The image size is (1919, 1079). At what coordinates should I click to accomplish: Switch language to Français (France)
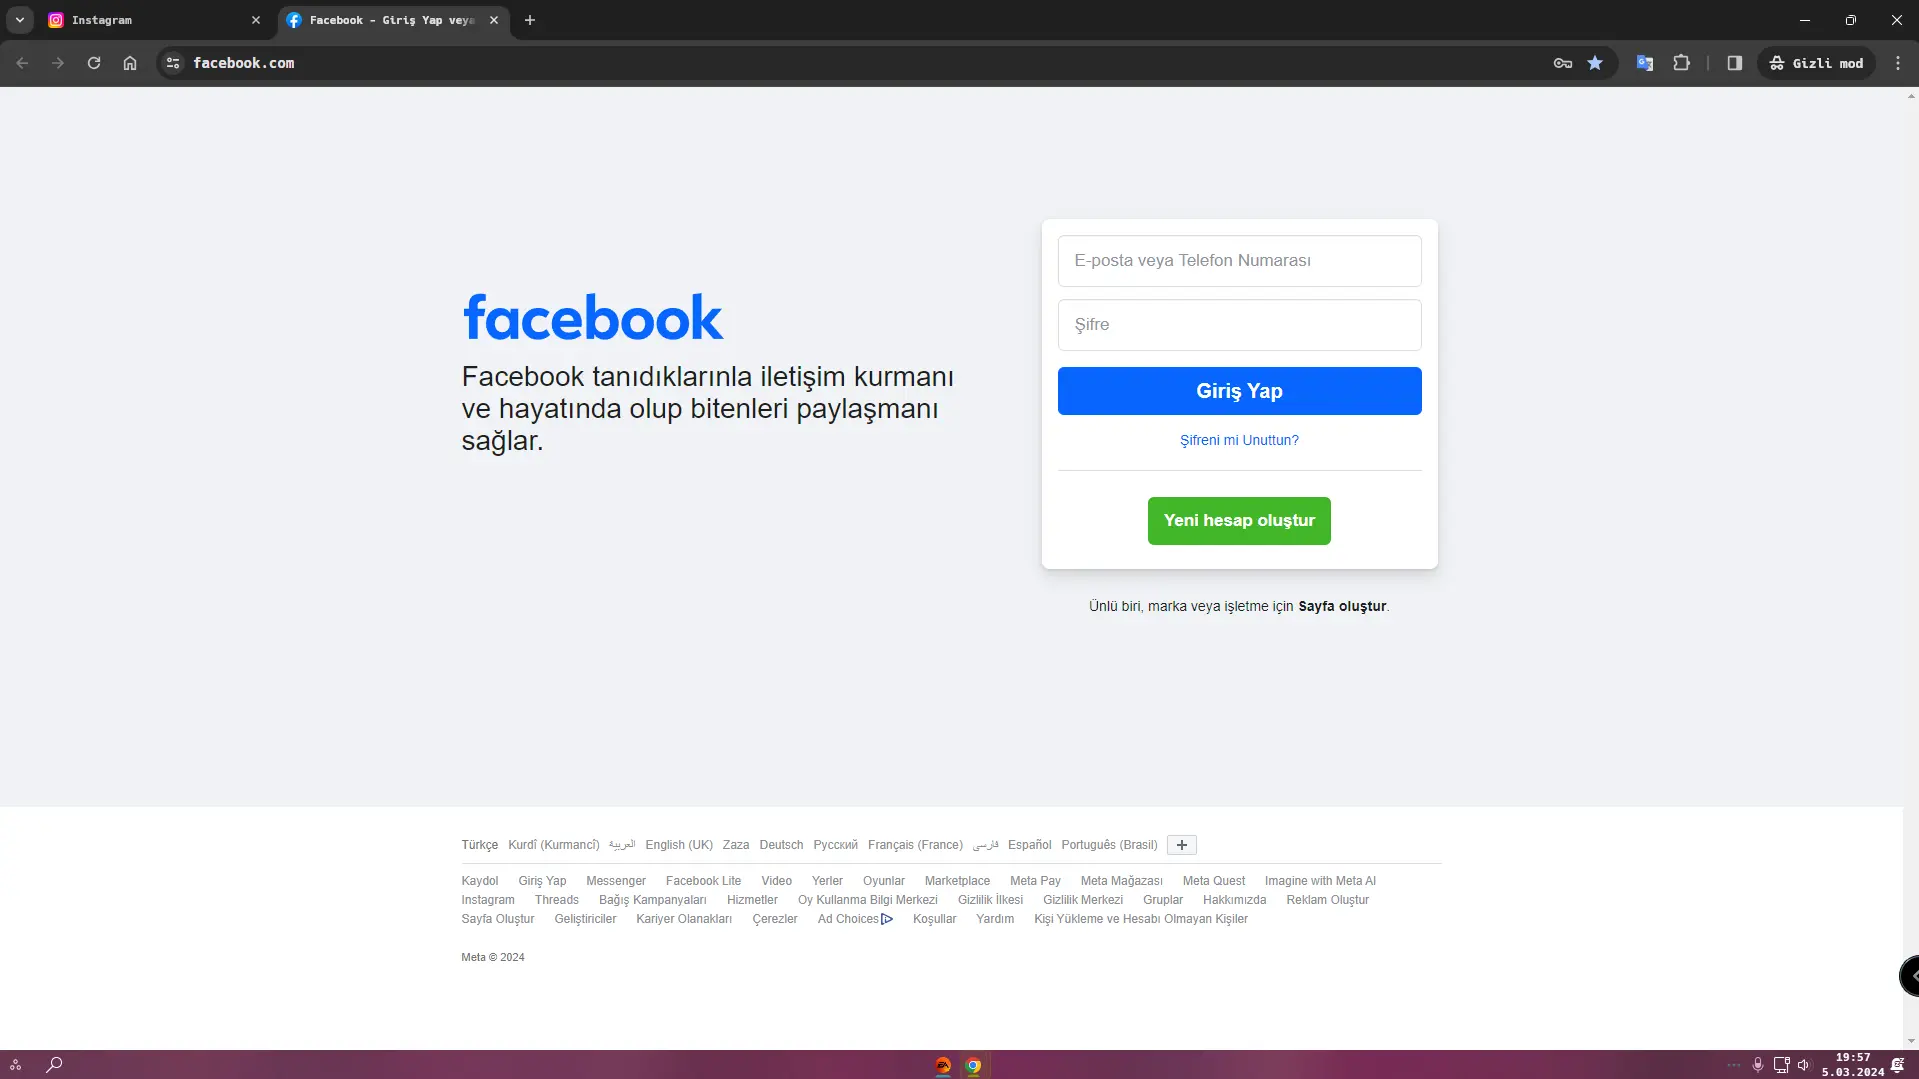click(915, 845)
